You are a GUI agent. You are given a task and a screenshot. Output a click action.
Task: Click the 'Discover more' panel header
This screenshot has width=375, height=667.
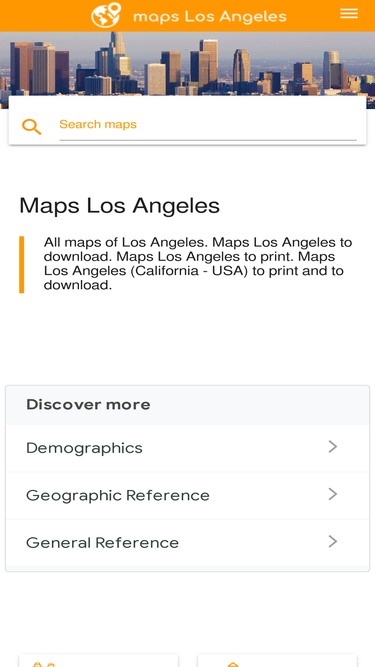click(188, 405)
